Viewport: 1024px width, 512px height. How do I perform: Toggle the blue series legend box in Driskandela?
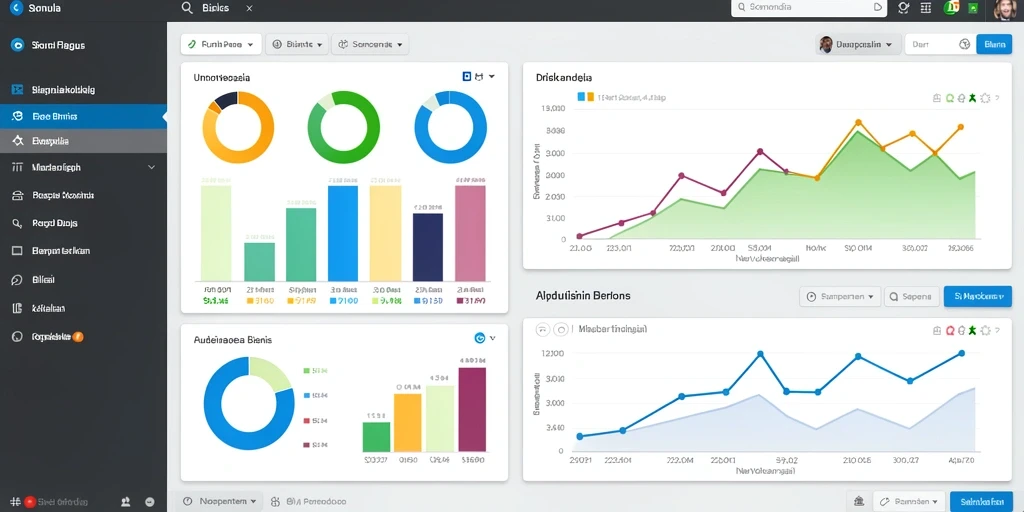point(581,97)
